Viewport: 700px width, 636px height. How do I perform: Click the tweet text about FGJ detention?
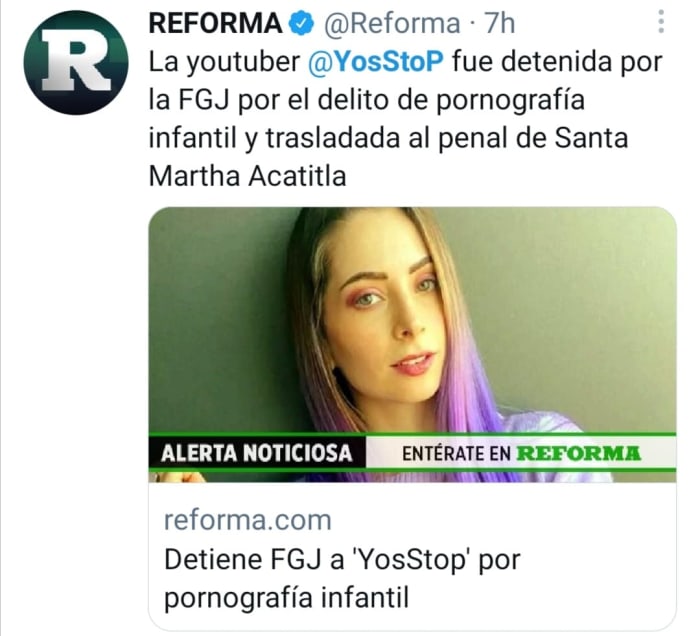[x=405, y=119]
